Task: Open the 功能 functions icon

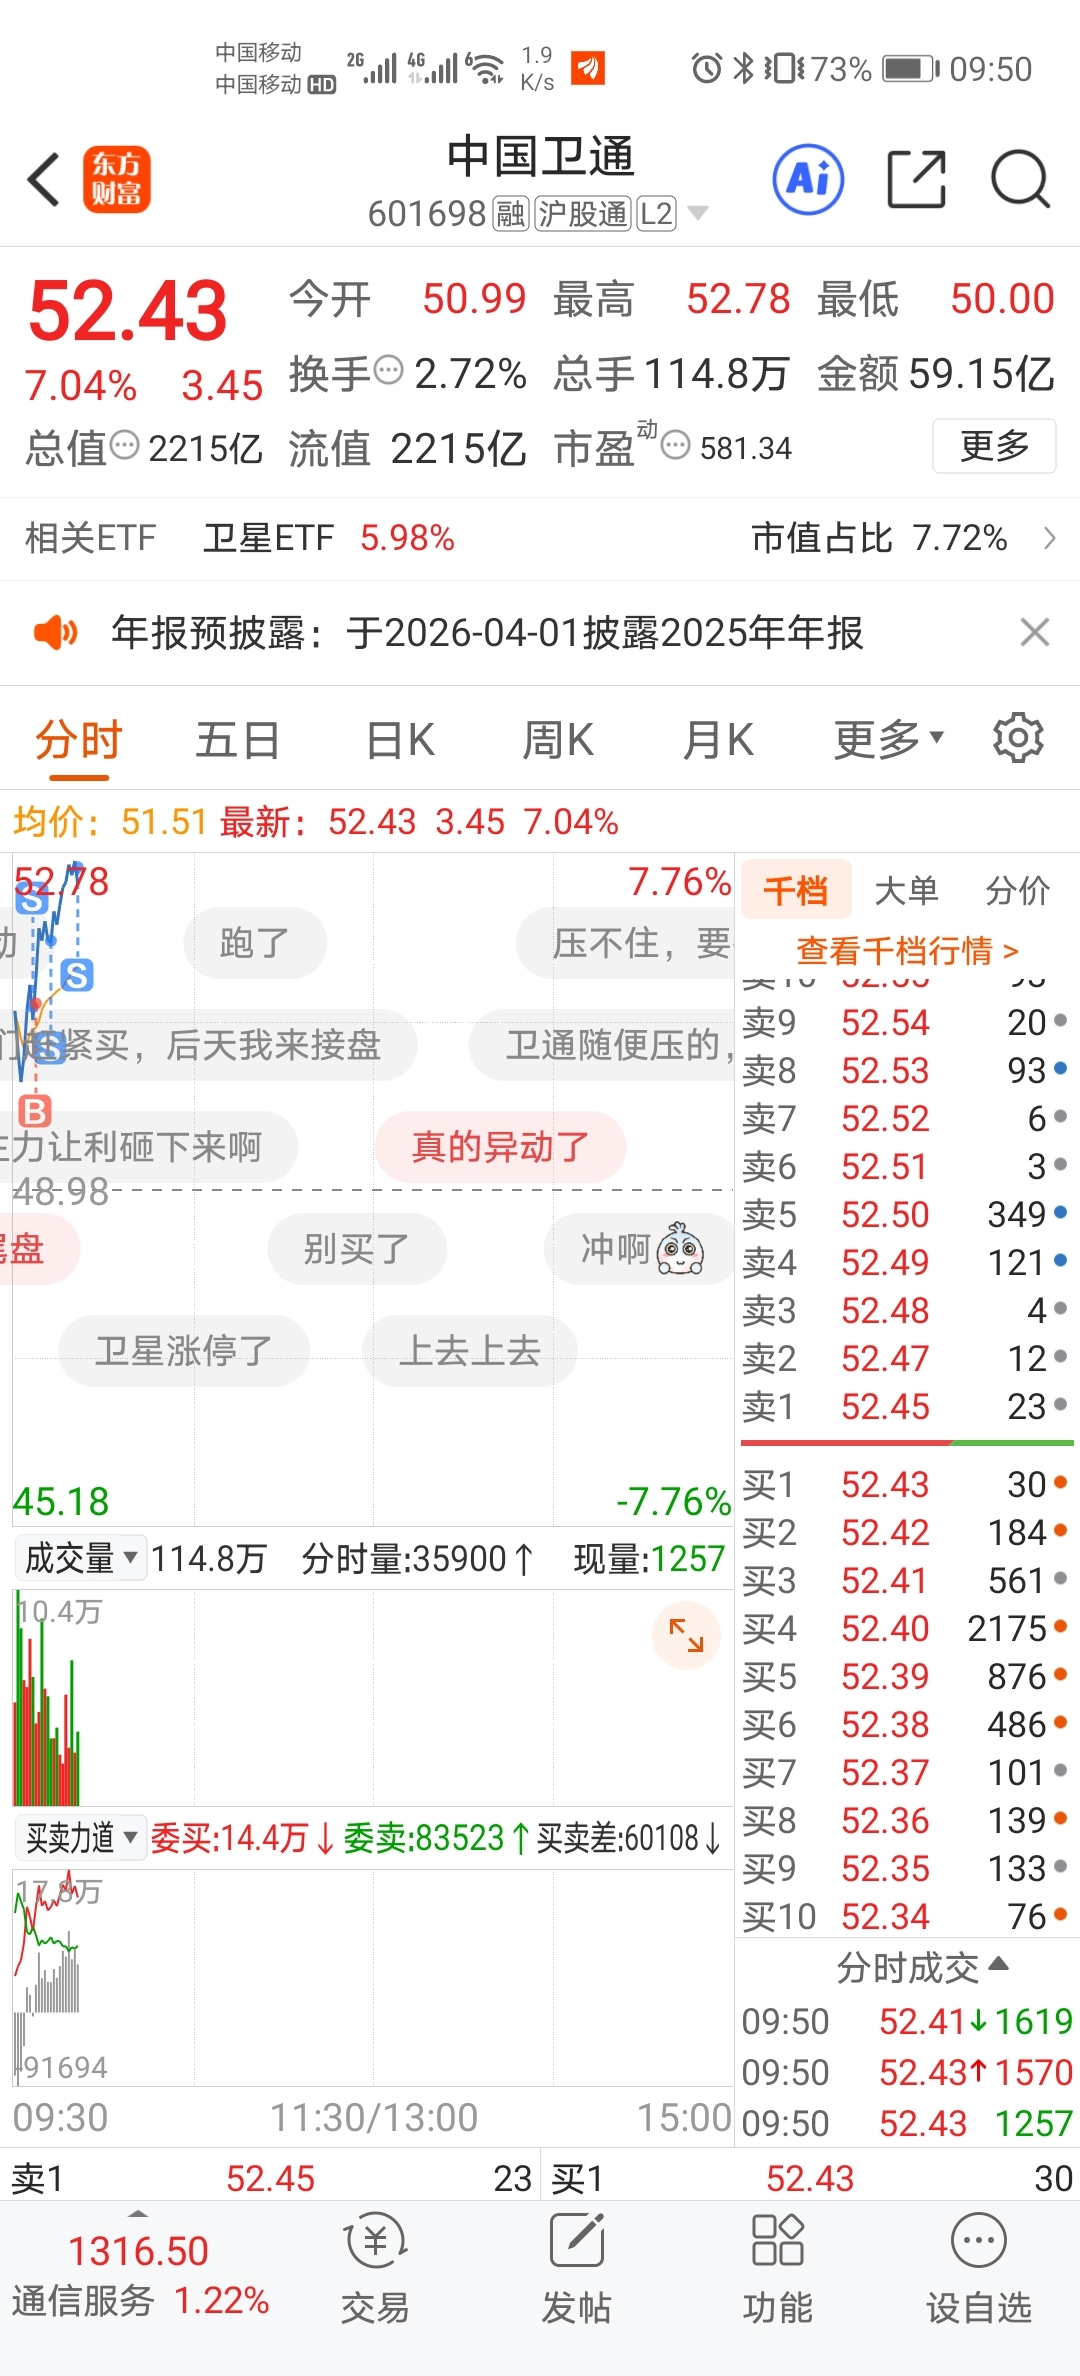Action: pyautogui.click(x=777, y=2270)
